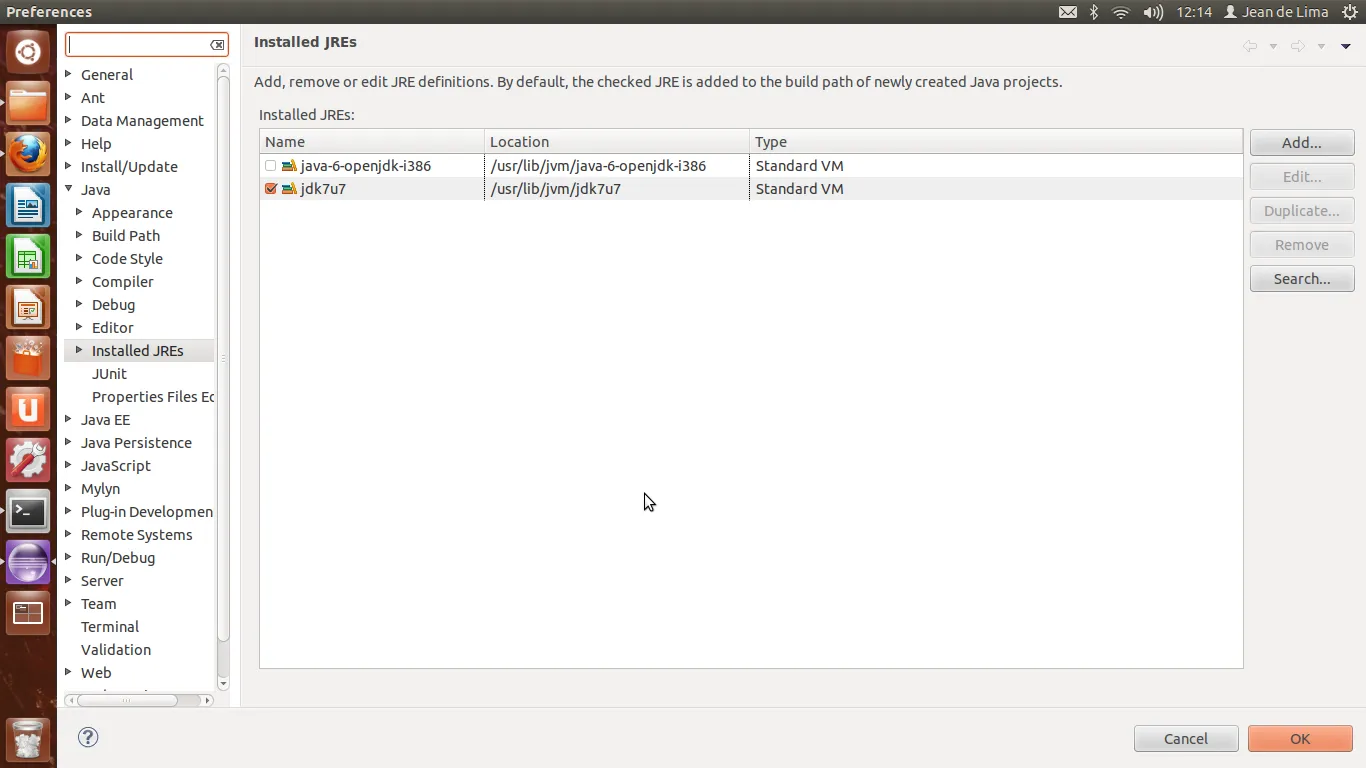Switch to Eclipse in the dock
The width and height of the screenshot is (1366, 768).
click(28, 564)
